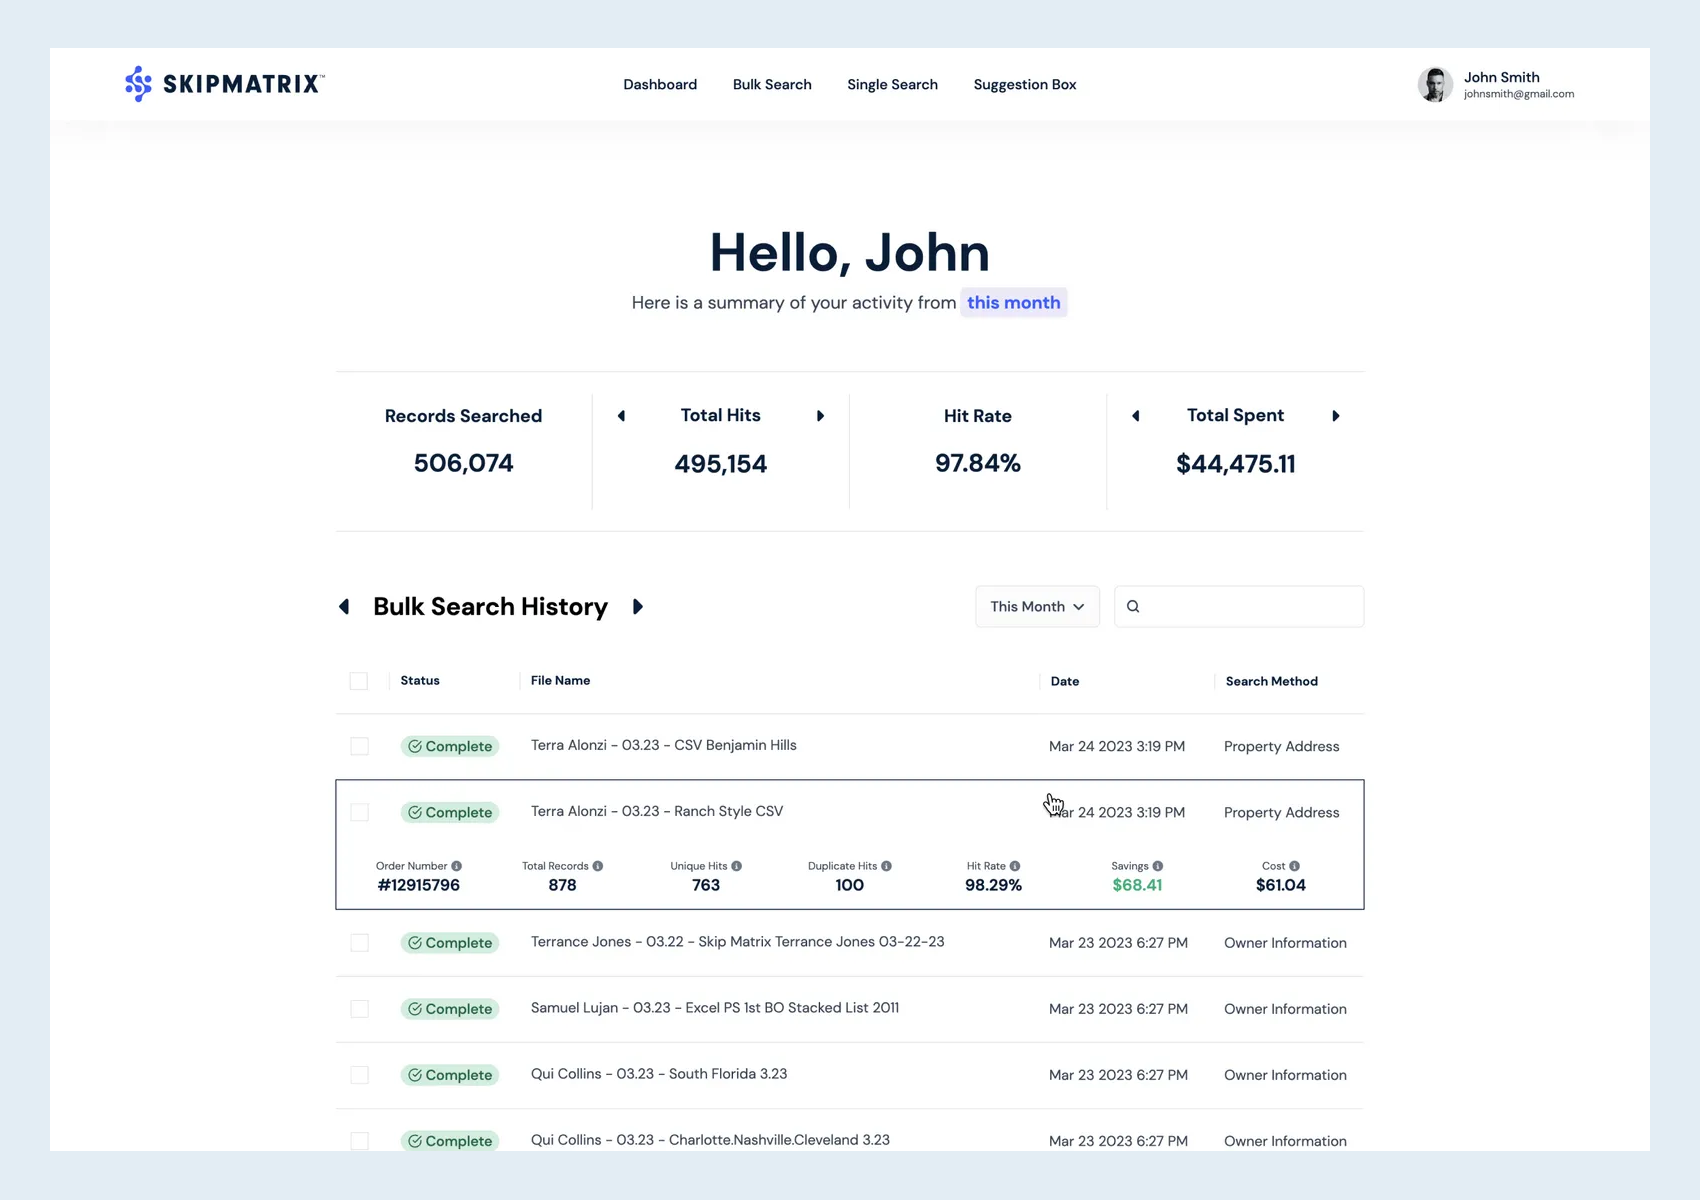Click the 'this month' highlighted chip
The height and width of the screenshot is (1200, 1700).
pyautogui.click(x=1013, y=302)
